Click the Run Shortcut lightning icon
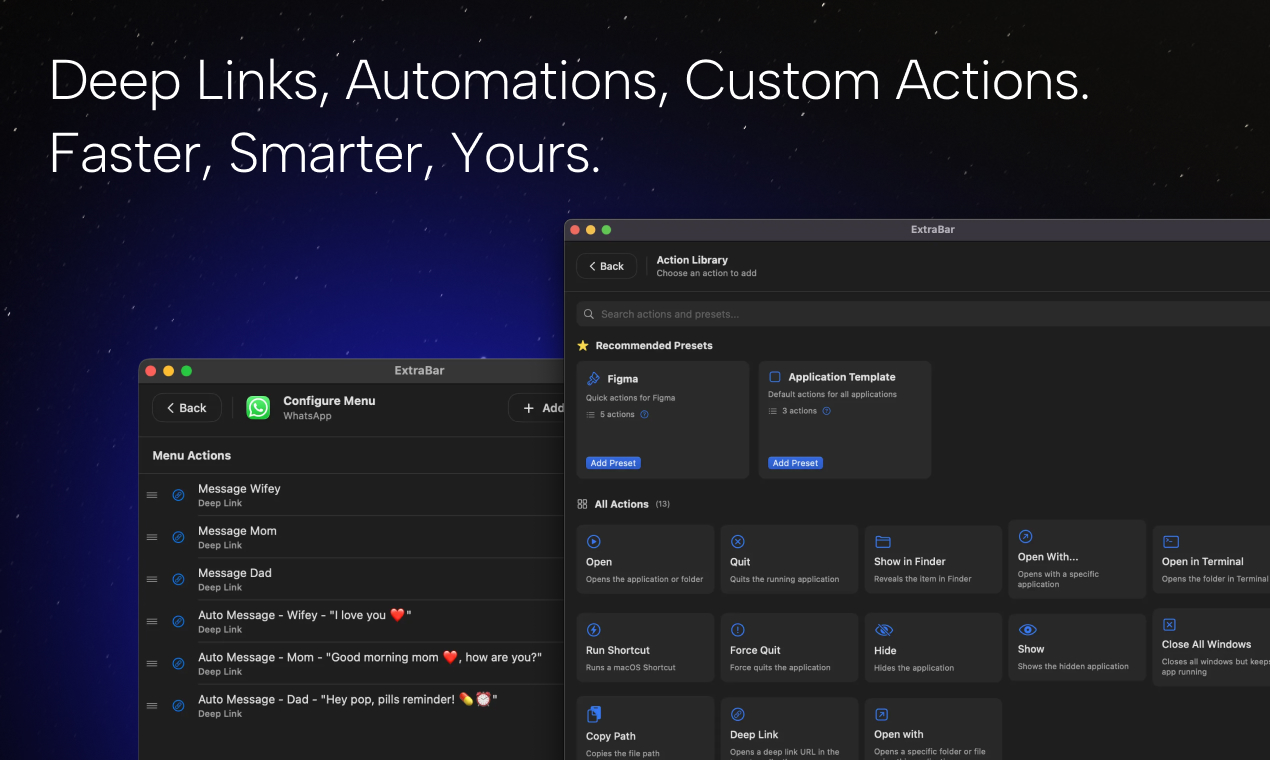This screenshot has height=760, width=1270. point(592,629)
